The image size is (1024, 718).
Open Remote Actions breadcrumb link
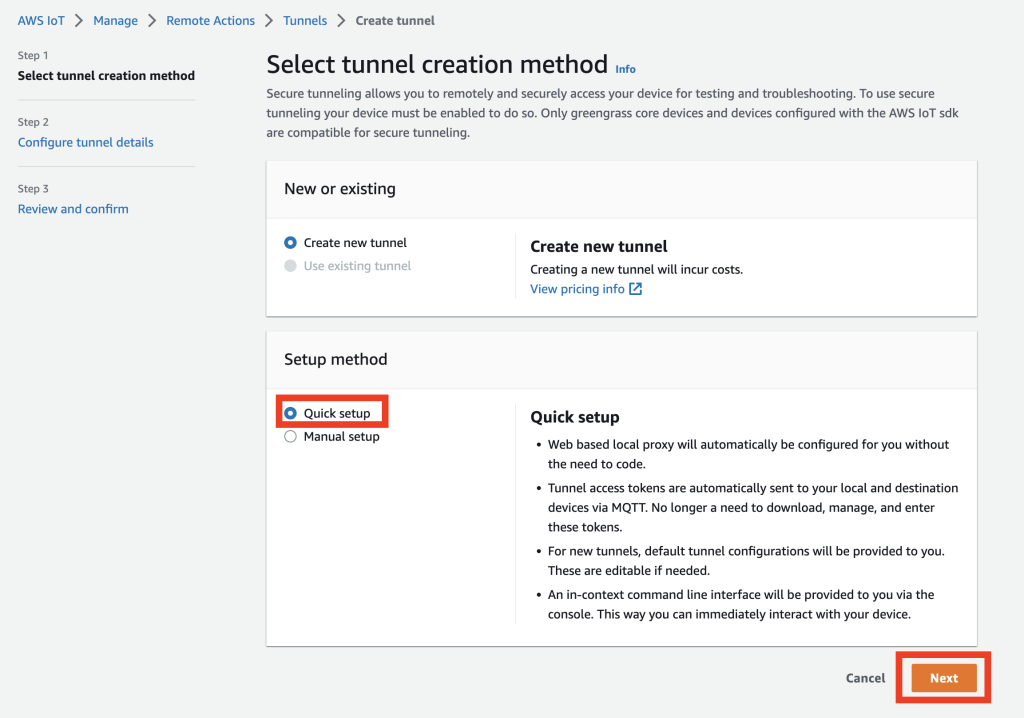point(210,20)
